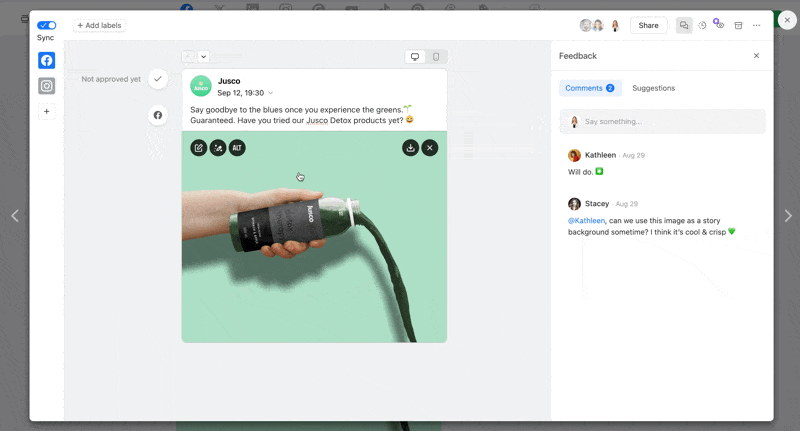
Task: Click the post caption text to edit
Action: [x=302, y=115]
